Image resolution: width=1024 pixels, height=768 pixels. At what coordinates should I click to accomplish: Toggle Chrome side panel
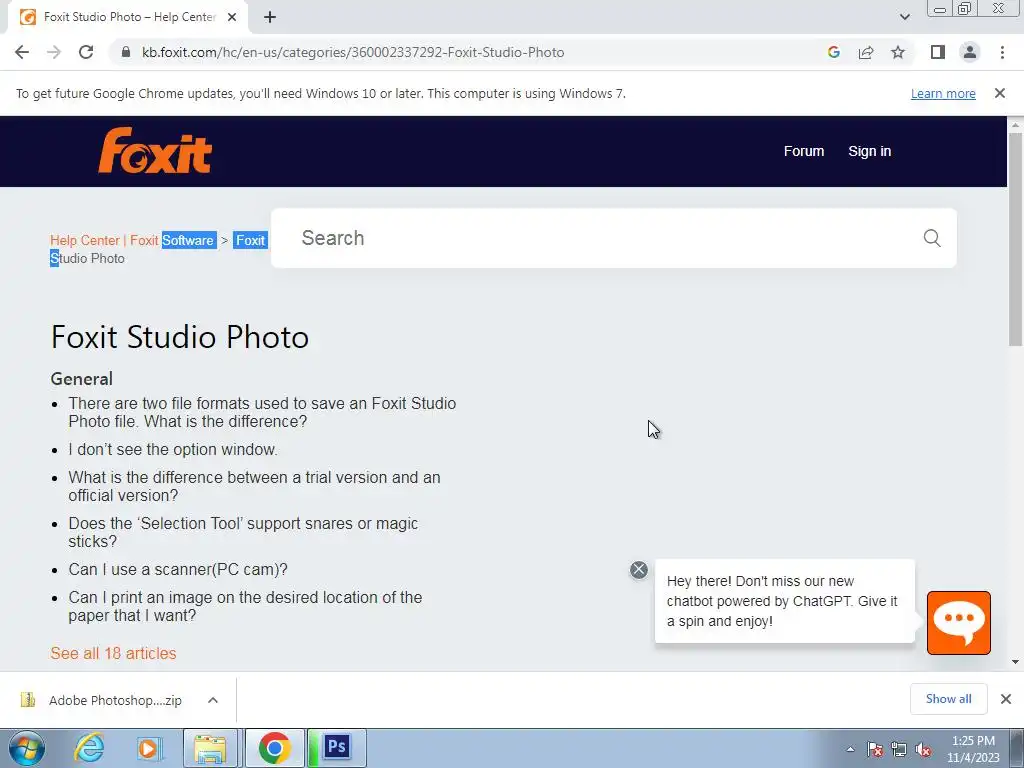[938, 52]
